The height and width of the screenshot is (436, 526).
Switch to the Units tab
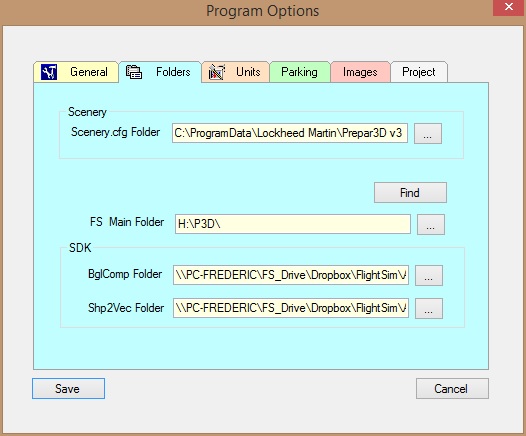(236, 72)
